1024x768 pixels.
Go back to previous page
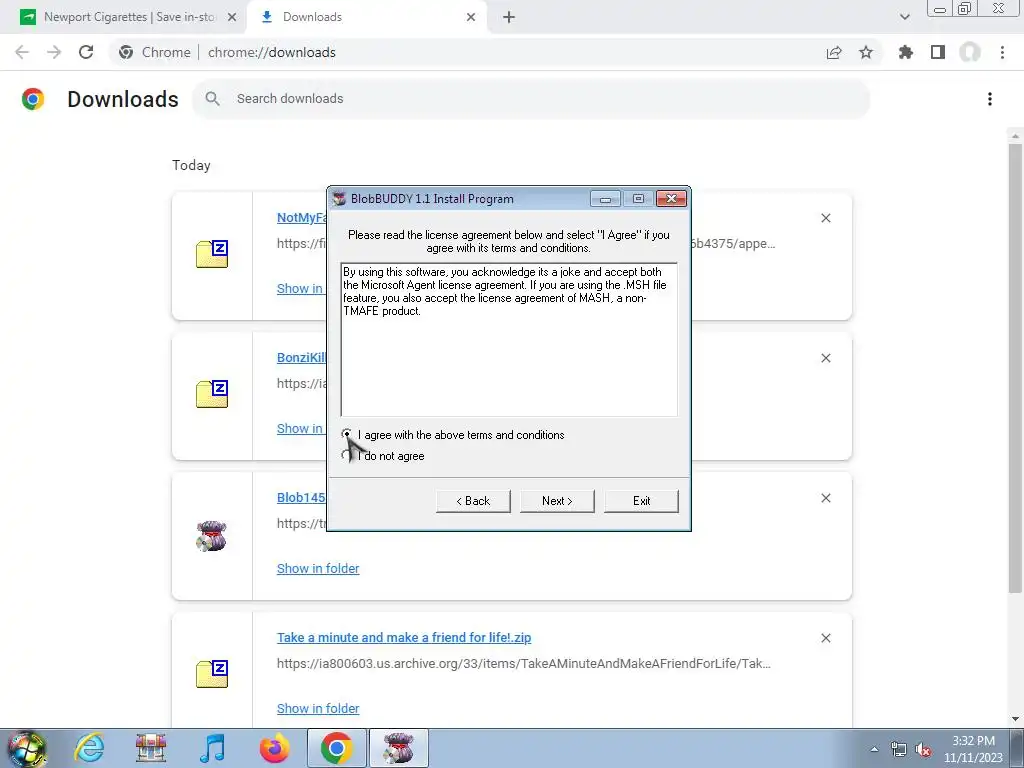22,52
